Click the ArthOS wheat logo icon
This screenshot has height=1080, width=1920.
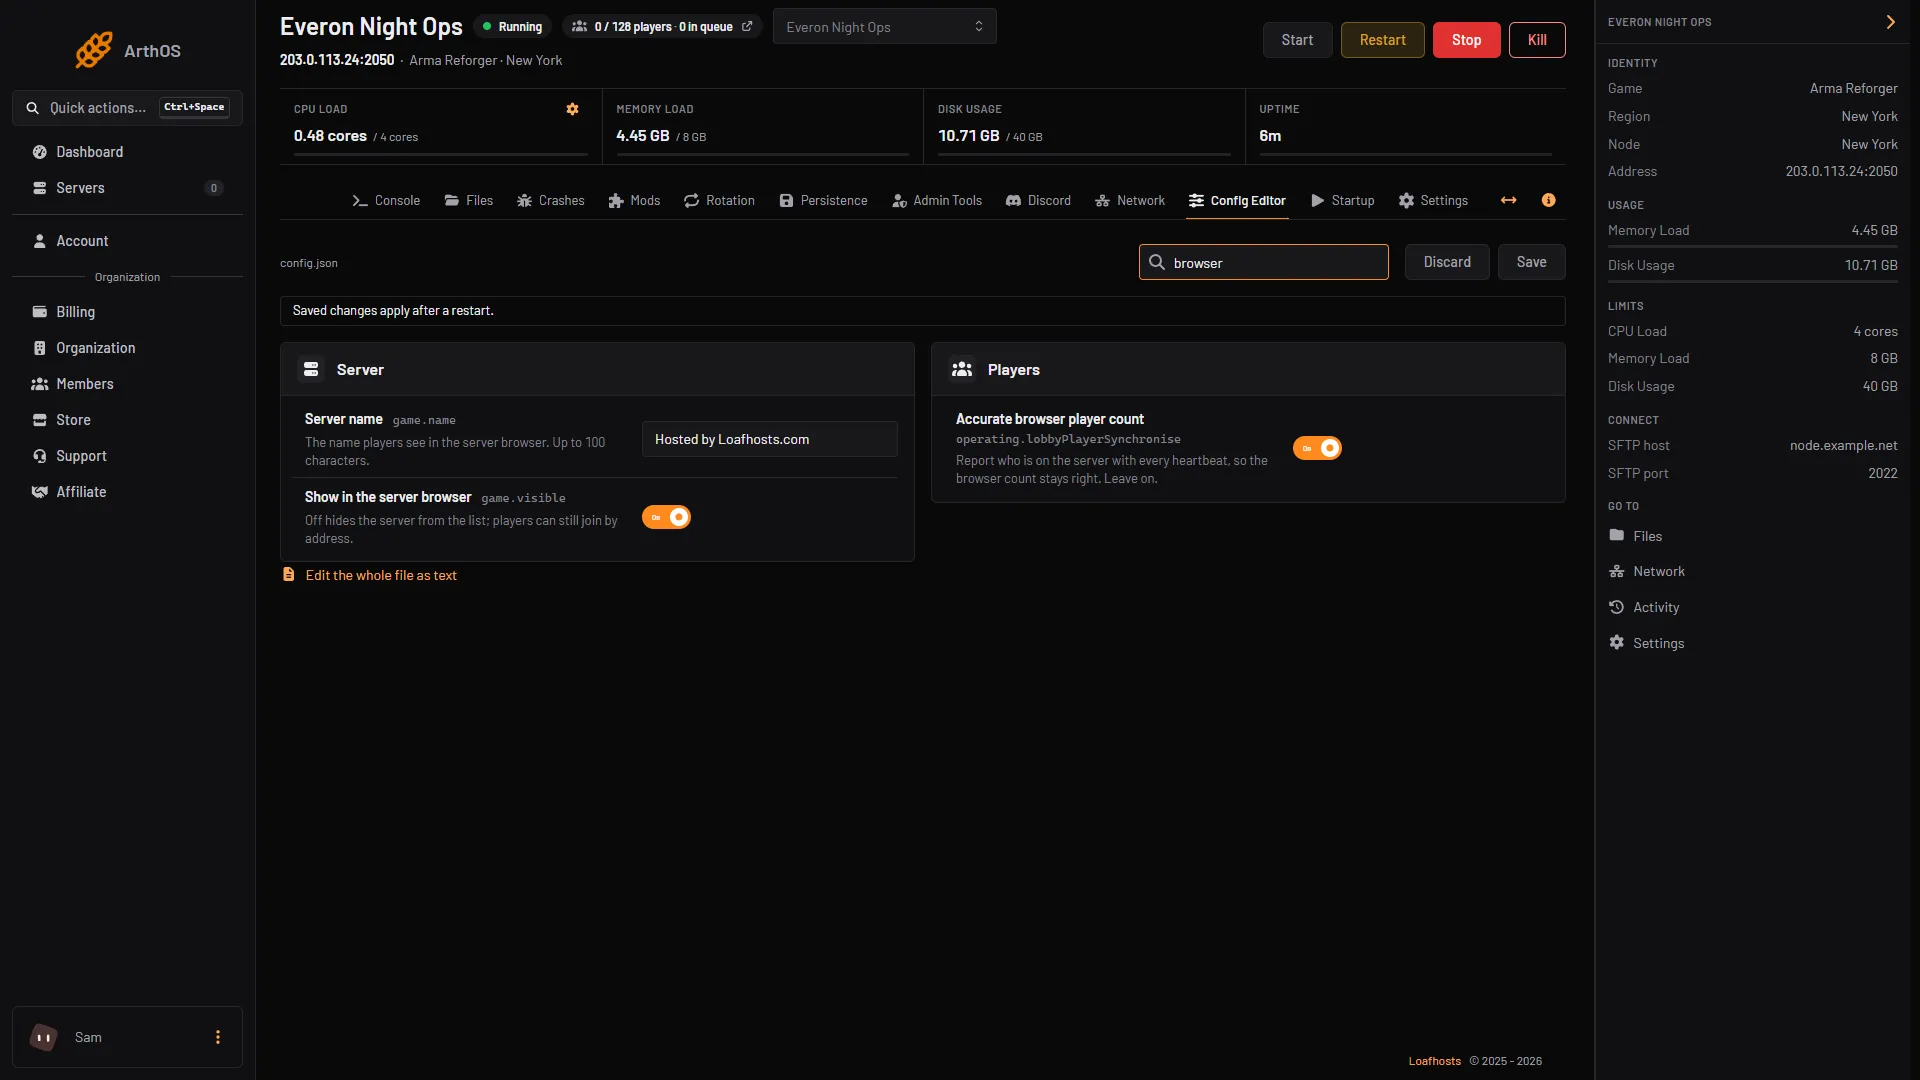click(94, 50)
